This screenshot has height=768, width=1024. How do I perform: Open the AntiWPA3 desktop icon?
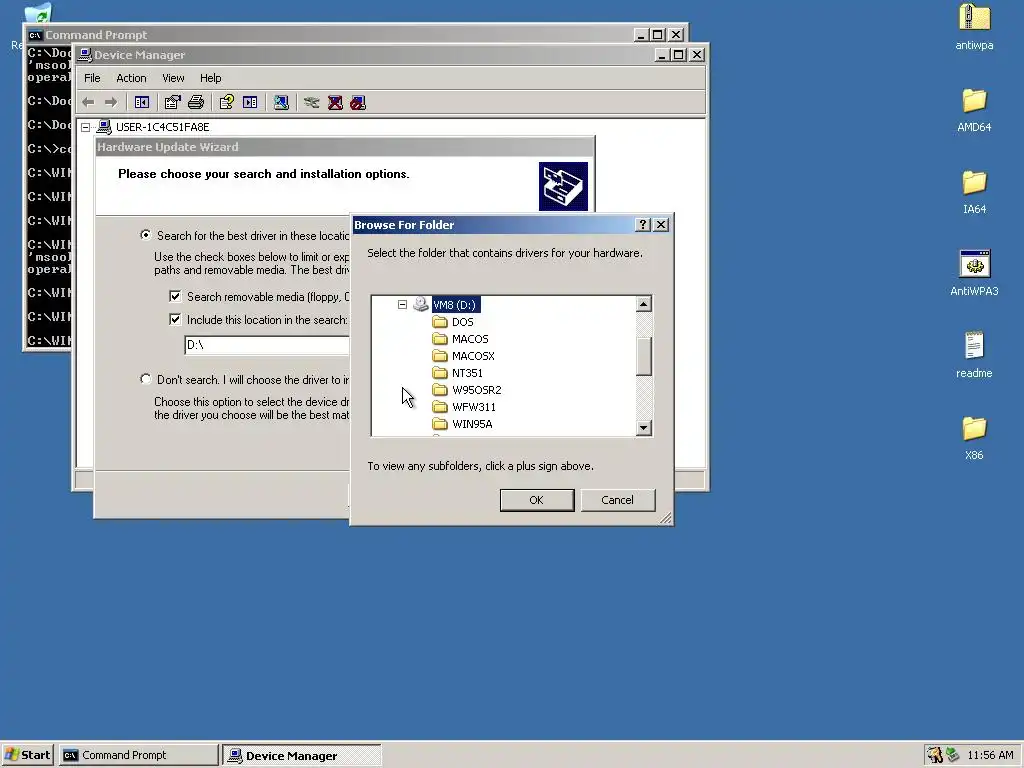[x=974, y=274]
